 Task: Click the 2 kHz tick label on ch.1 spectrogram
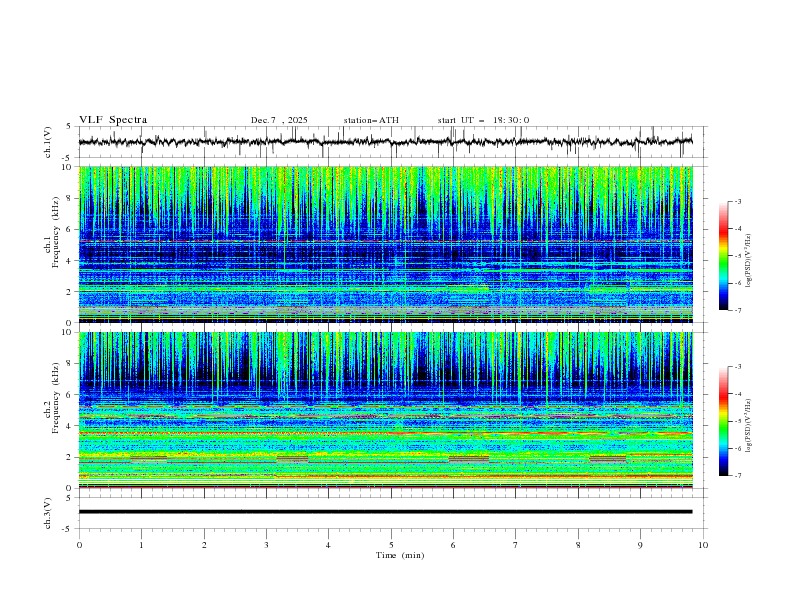[x=69, y=292]
